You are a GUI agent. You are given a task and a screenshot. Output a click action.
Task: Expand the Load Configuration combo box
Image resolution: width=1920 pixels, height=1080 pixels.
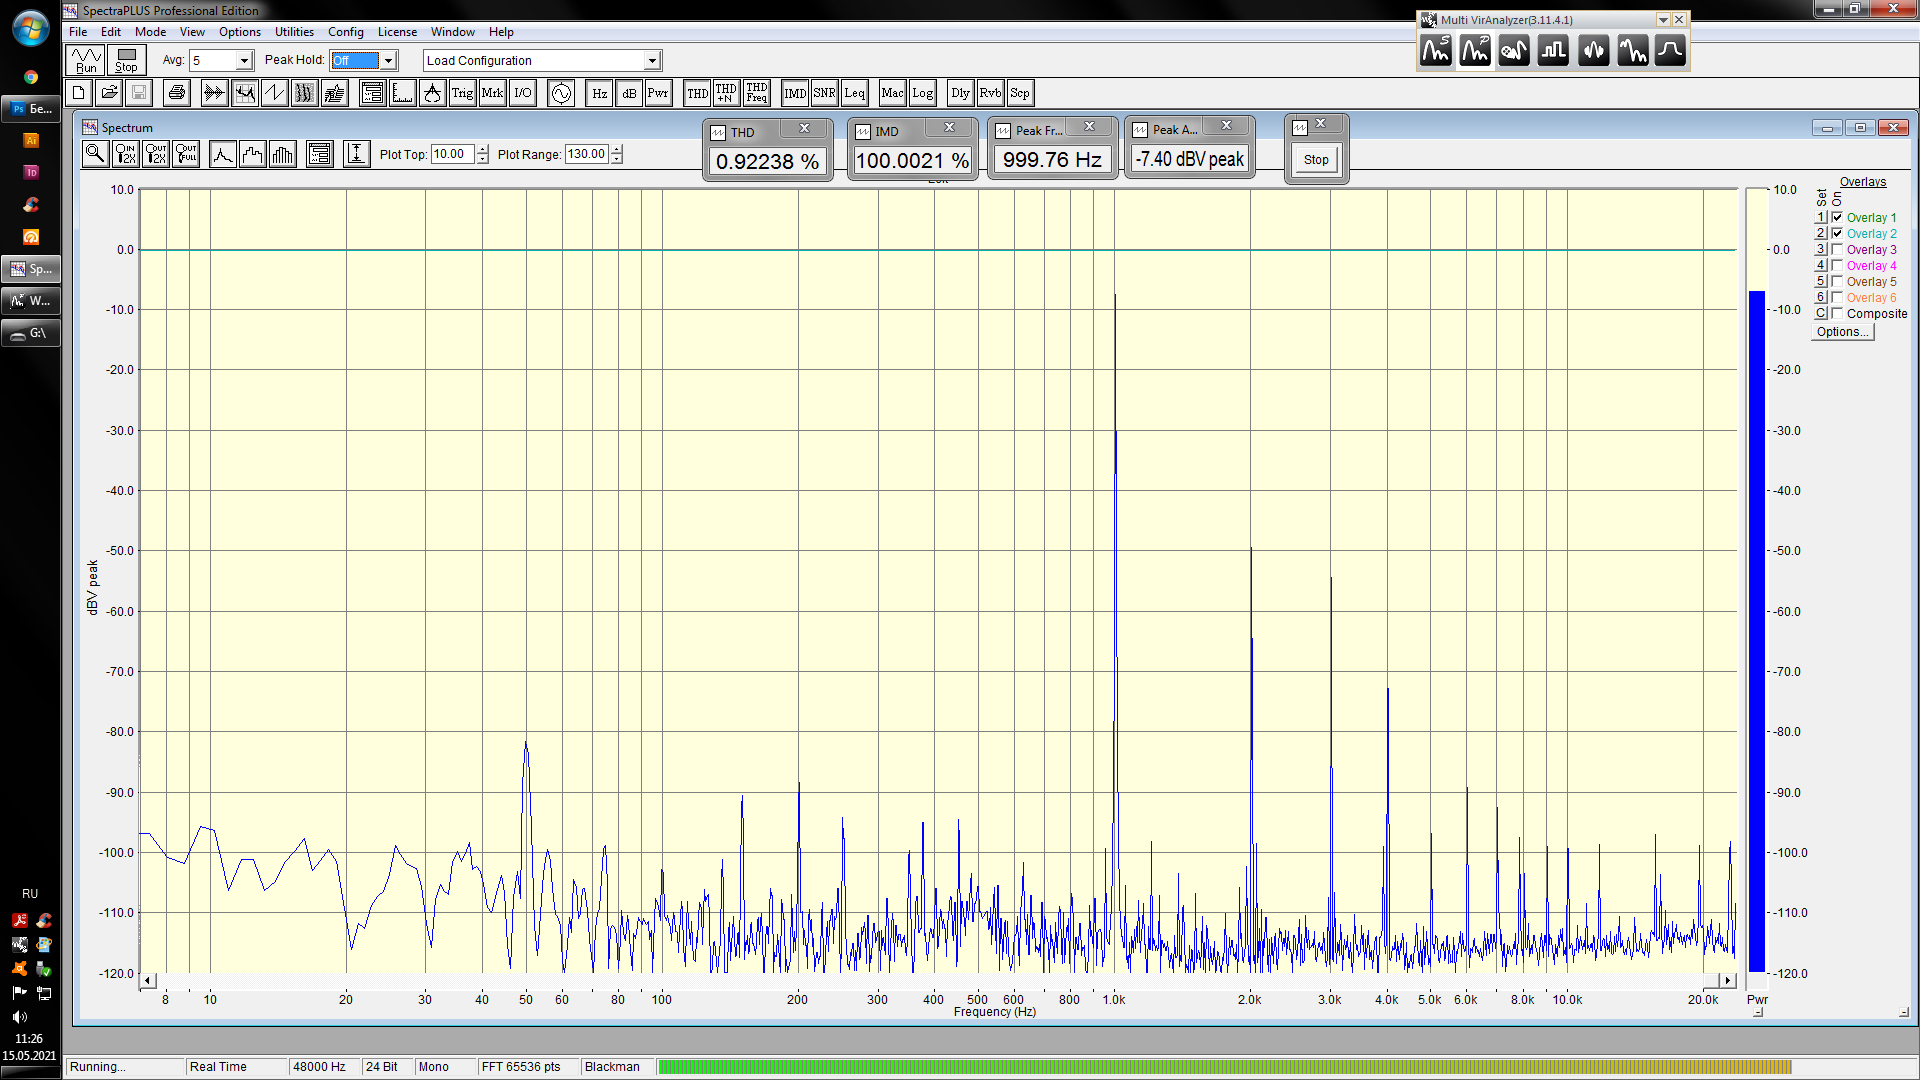(x=651, y=61)
